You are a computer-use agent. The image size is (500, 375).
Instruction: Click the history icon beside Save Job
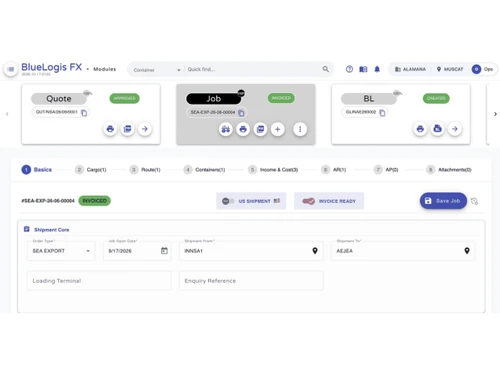click(x=474, y=201)
